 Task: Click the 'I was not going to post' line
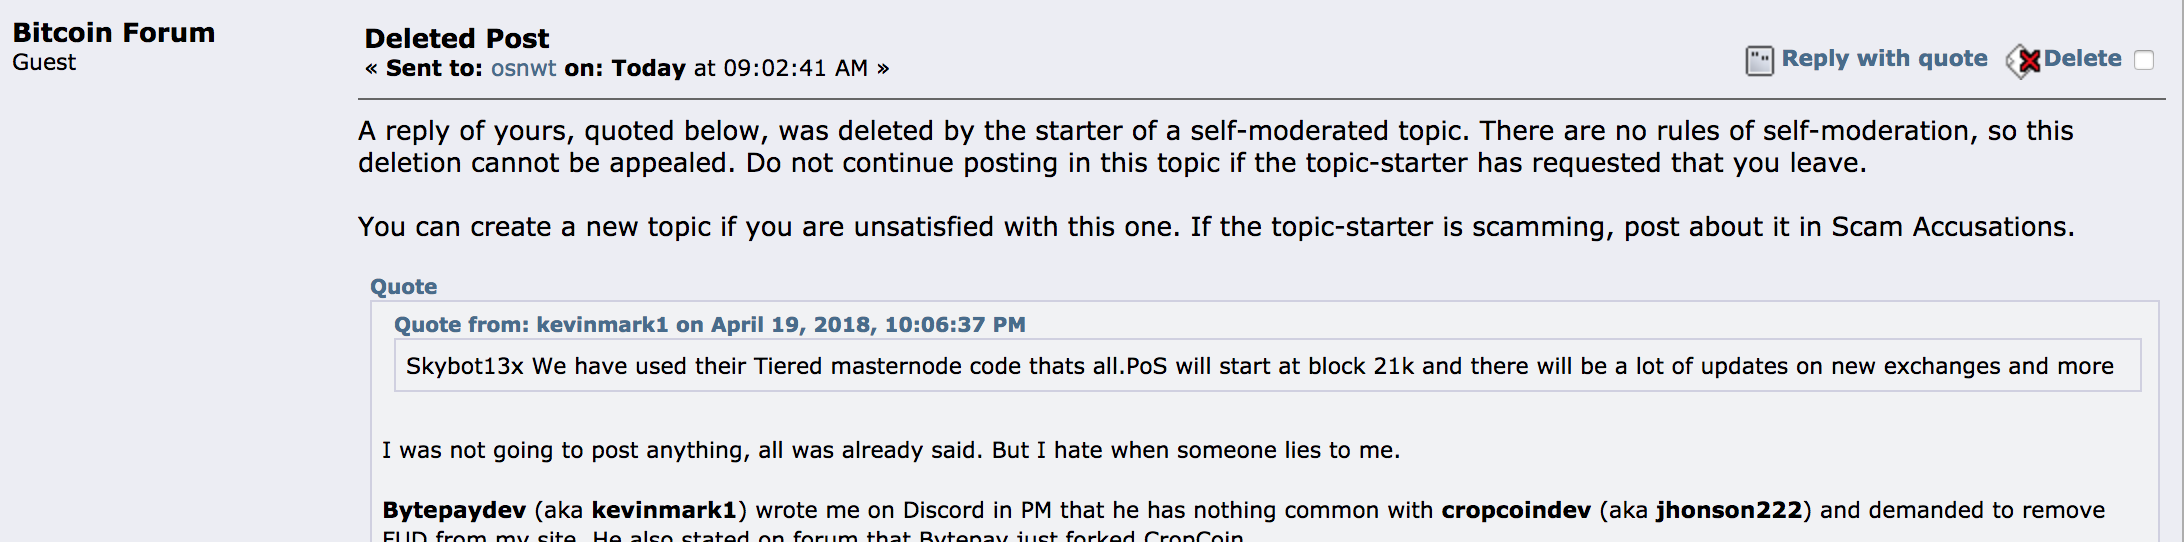tap(891, 450)
